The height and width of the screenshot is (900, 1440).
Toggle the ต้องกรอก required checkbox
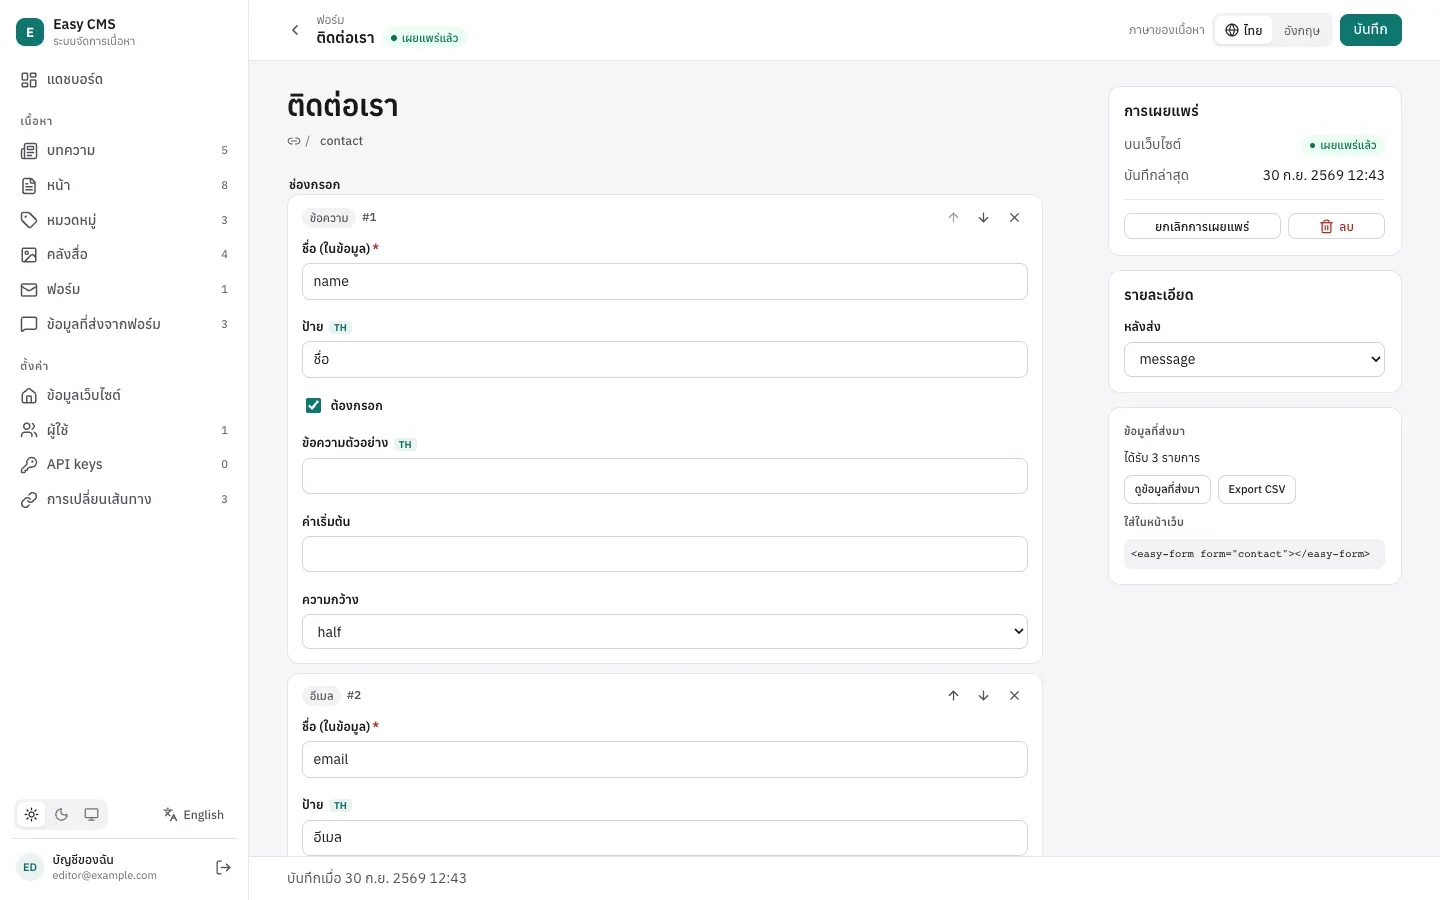(313, 405)
